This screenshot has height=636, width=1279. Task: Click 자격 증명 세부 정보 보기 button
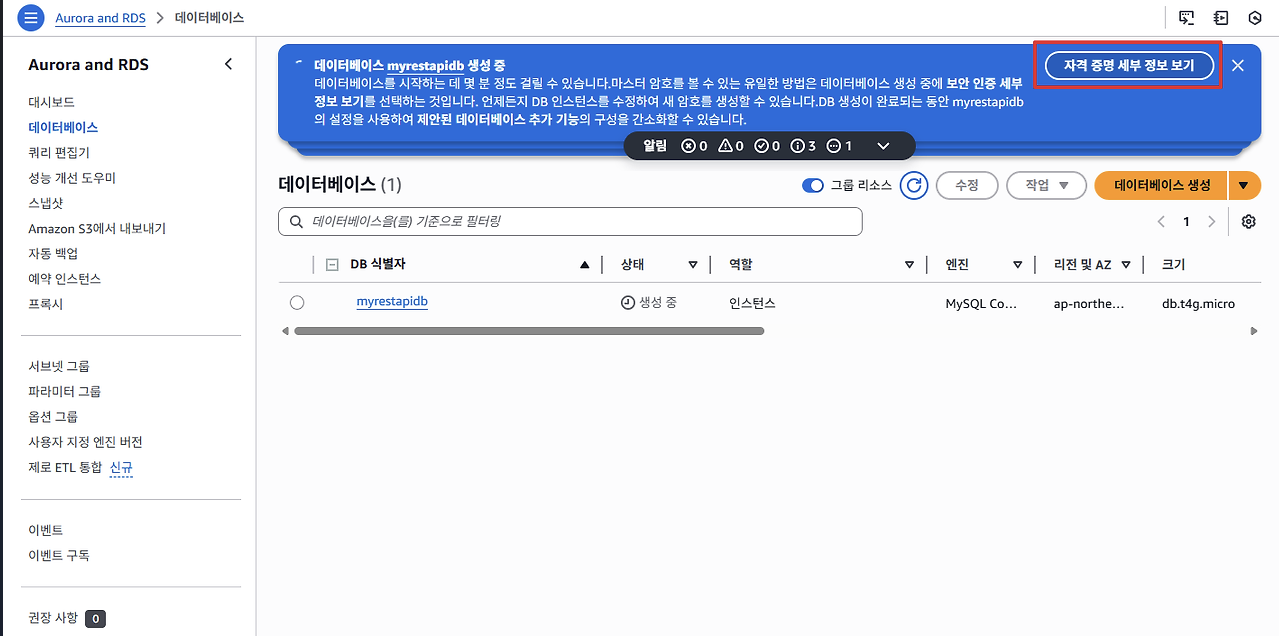coord(1130,65)
